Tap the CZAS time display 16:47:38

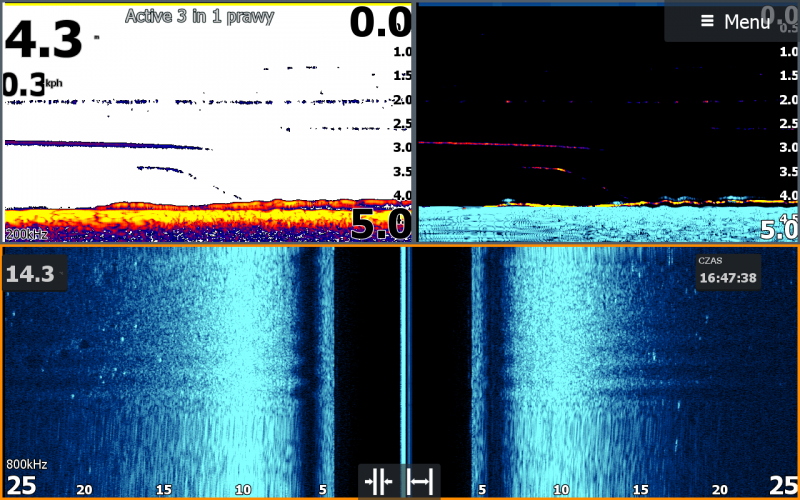click(728, 273)
